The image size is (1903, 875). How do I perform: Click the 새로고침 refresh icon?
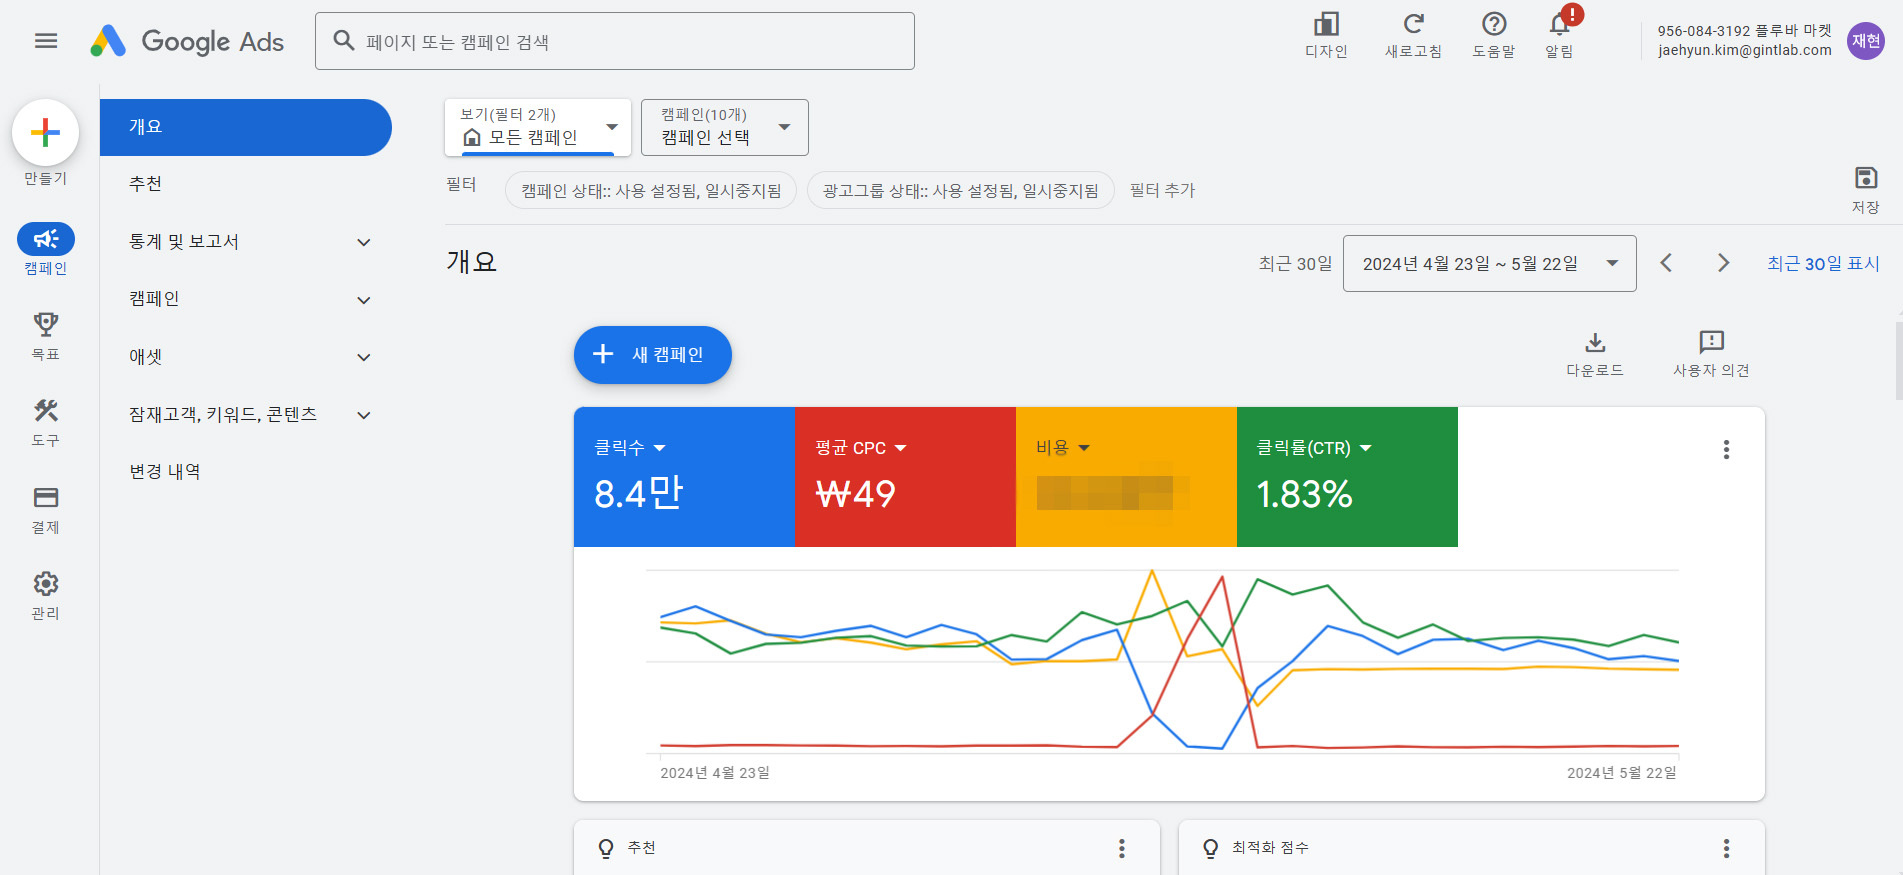[1413, 25]
